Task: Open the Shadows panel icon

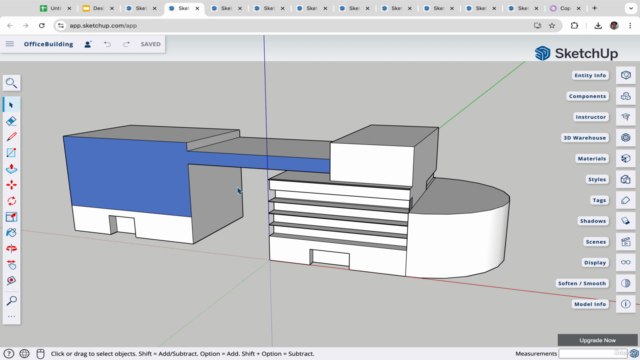Action: point(625,221)
